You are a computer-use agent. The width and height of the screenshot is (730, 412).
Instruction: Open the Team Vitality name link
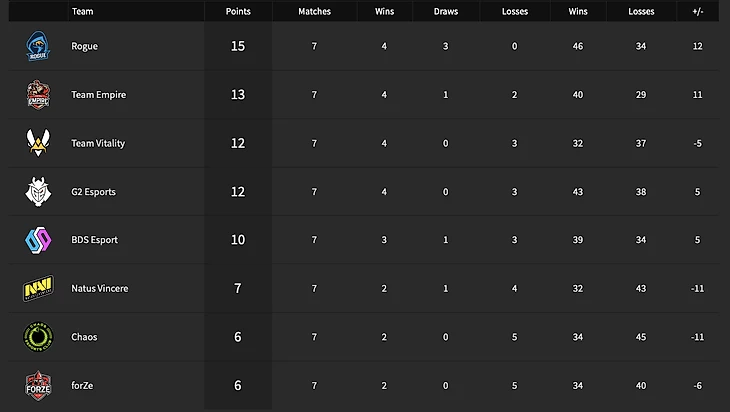pos(98,143)
